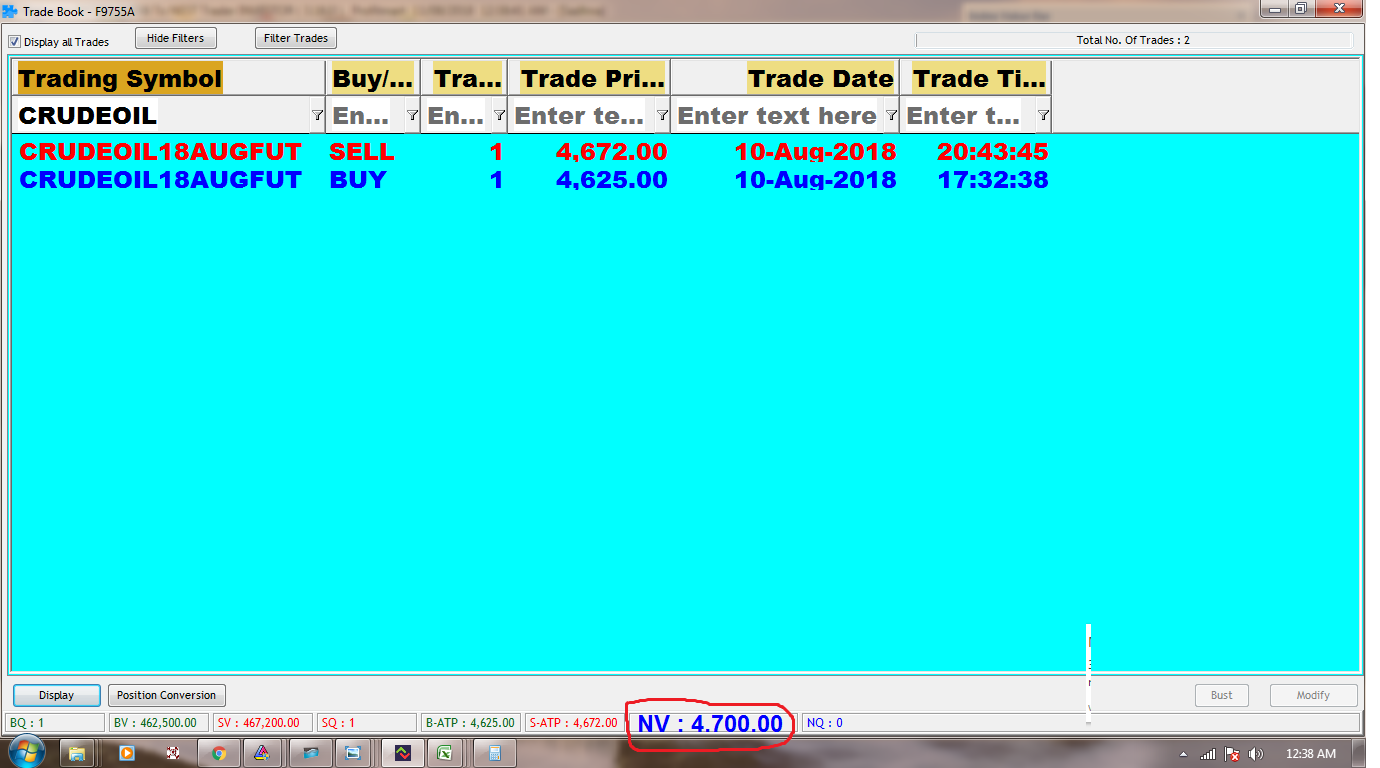
Task: Click the Trade Date filter funnel icon
Action: pyautogui.click(x=891, y=116)
